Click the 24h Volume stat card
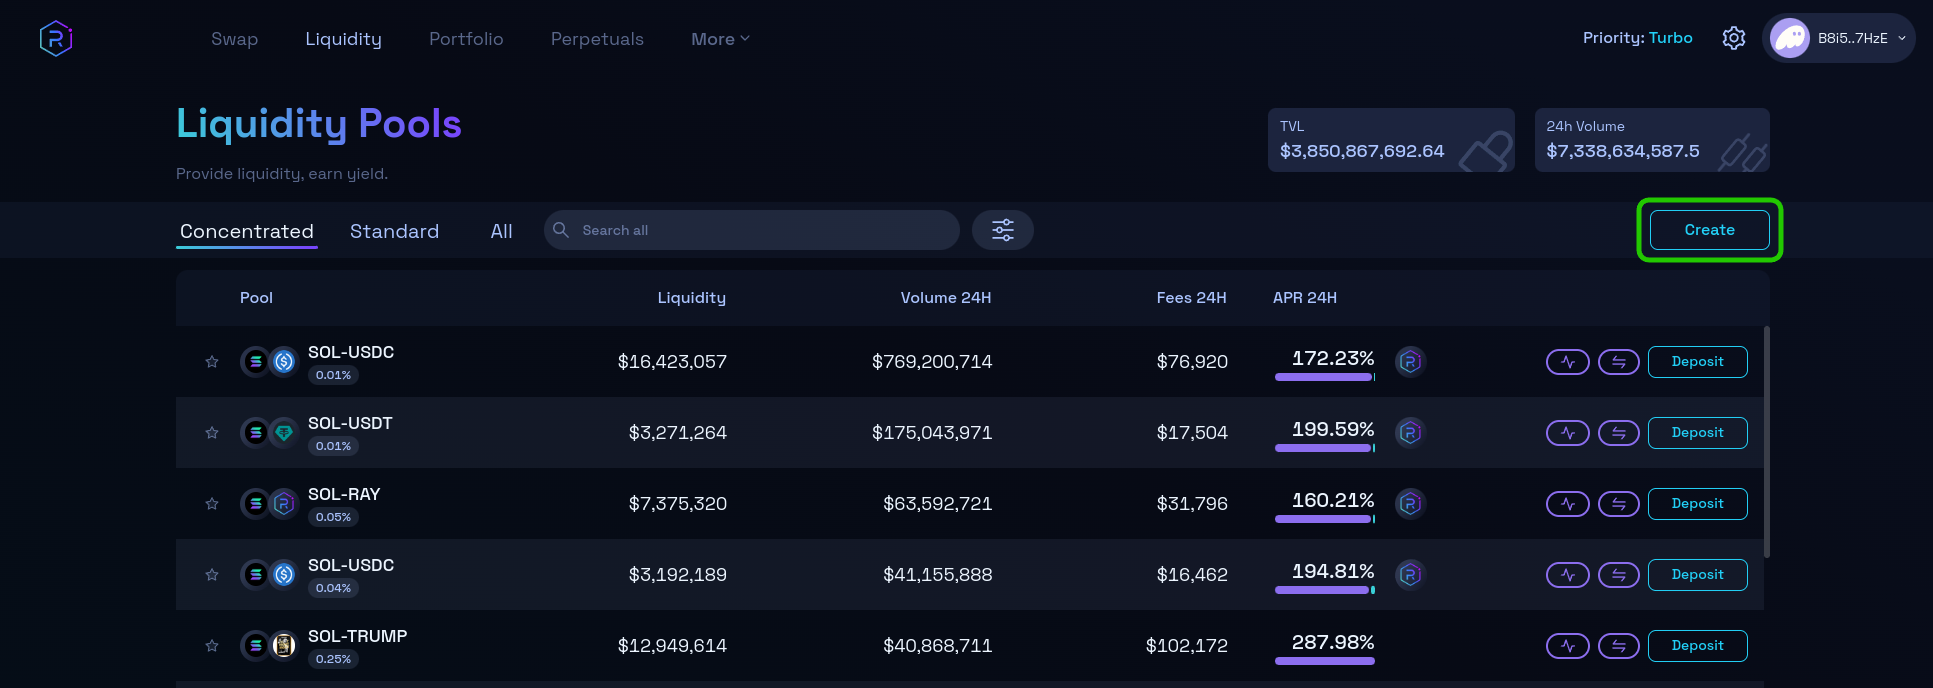 [1652, 140]
